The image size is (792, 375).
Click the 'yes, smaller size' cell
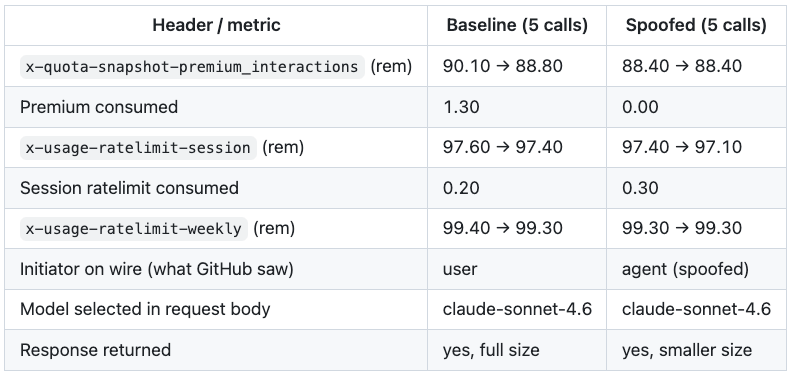(x=687, y=350)
